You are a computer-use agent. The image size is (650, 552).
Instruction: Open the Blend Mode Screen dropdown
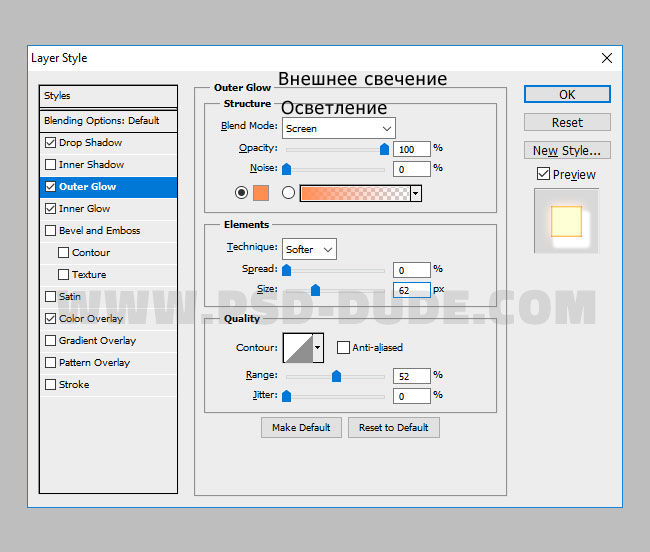click(x=339, y=128)
